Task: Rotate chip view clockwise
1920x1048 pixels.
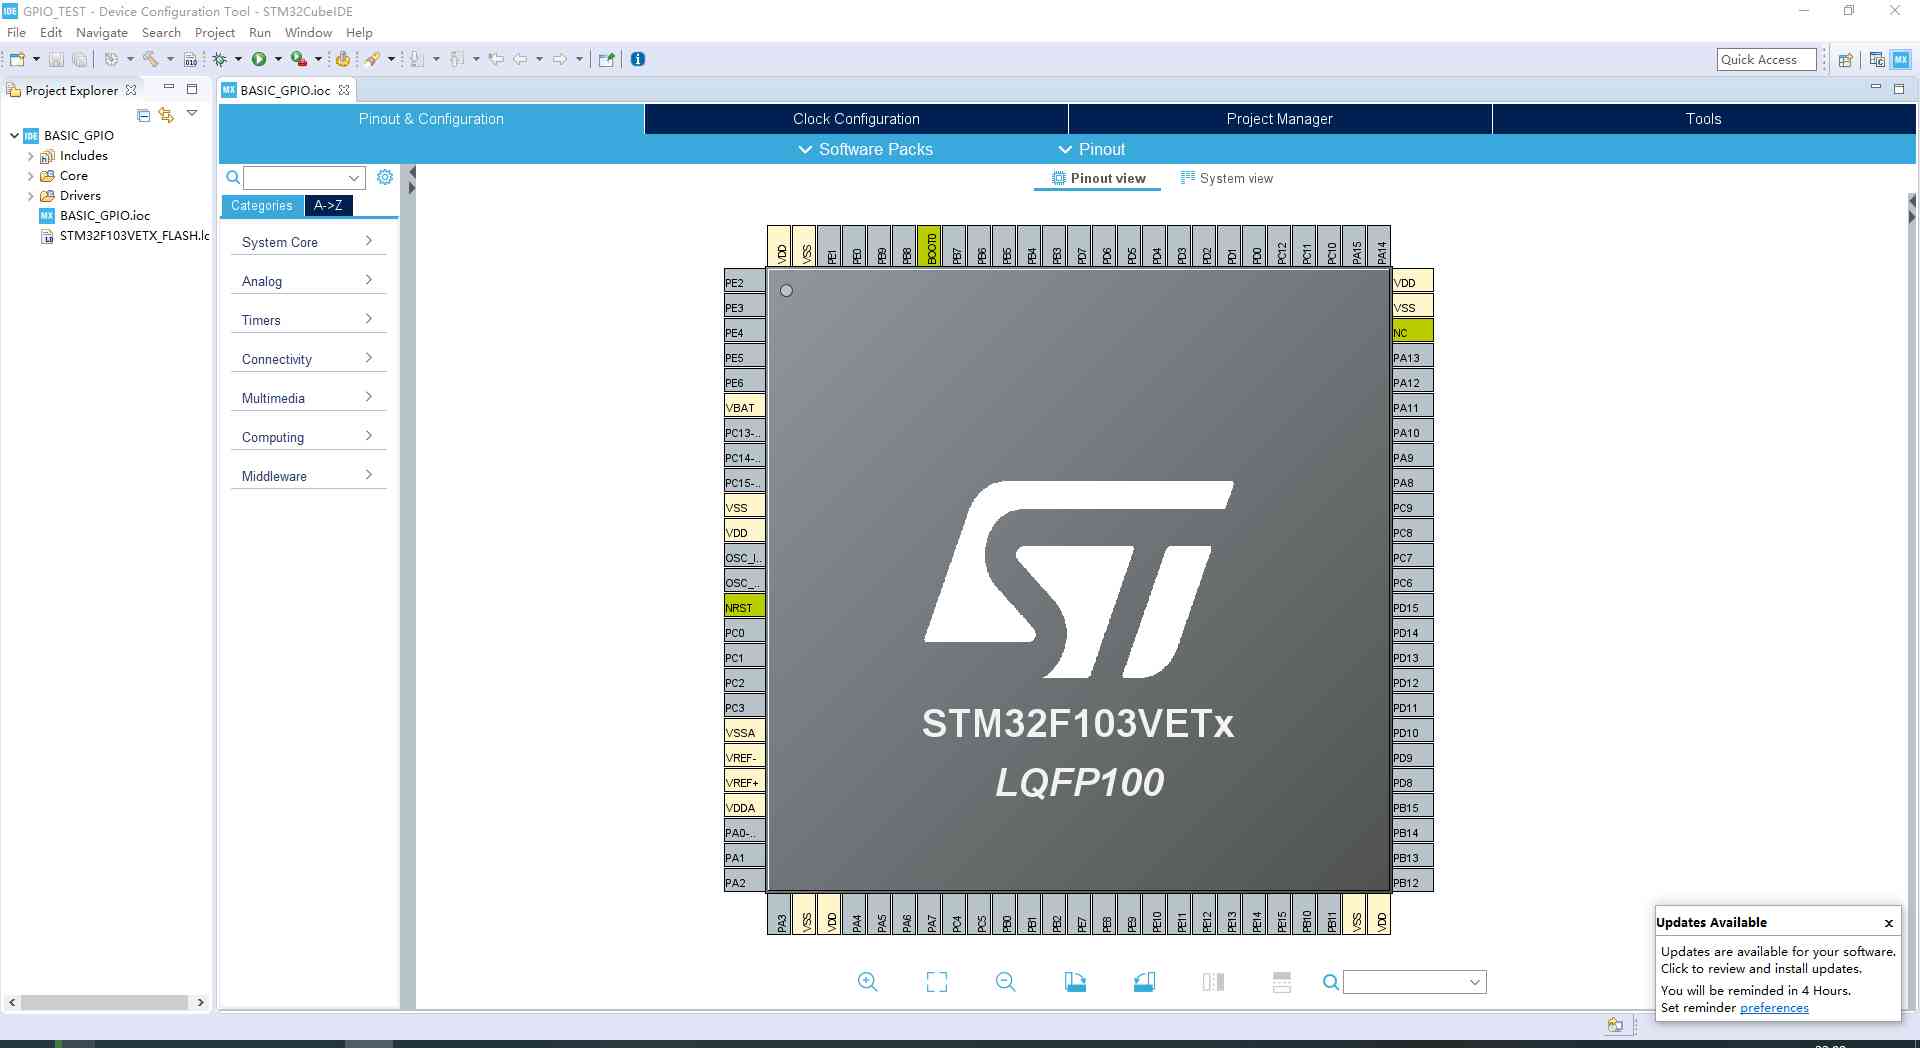Action: [x=1075, y=982]
